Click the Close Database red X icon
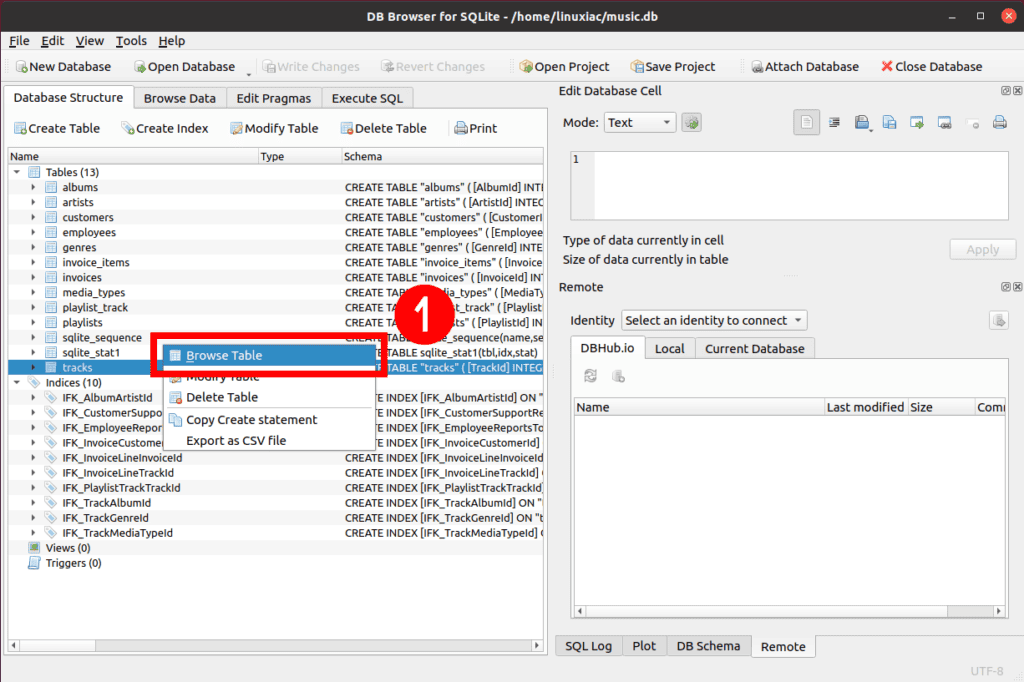Image resolution: width=1024 pixels, height=682 pixels. (x=887, y=66)
